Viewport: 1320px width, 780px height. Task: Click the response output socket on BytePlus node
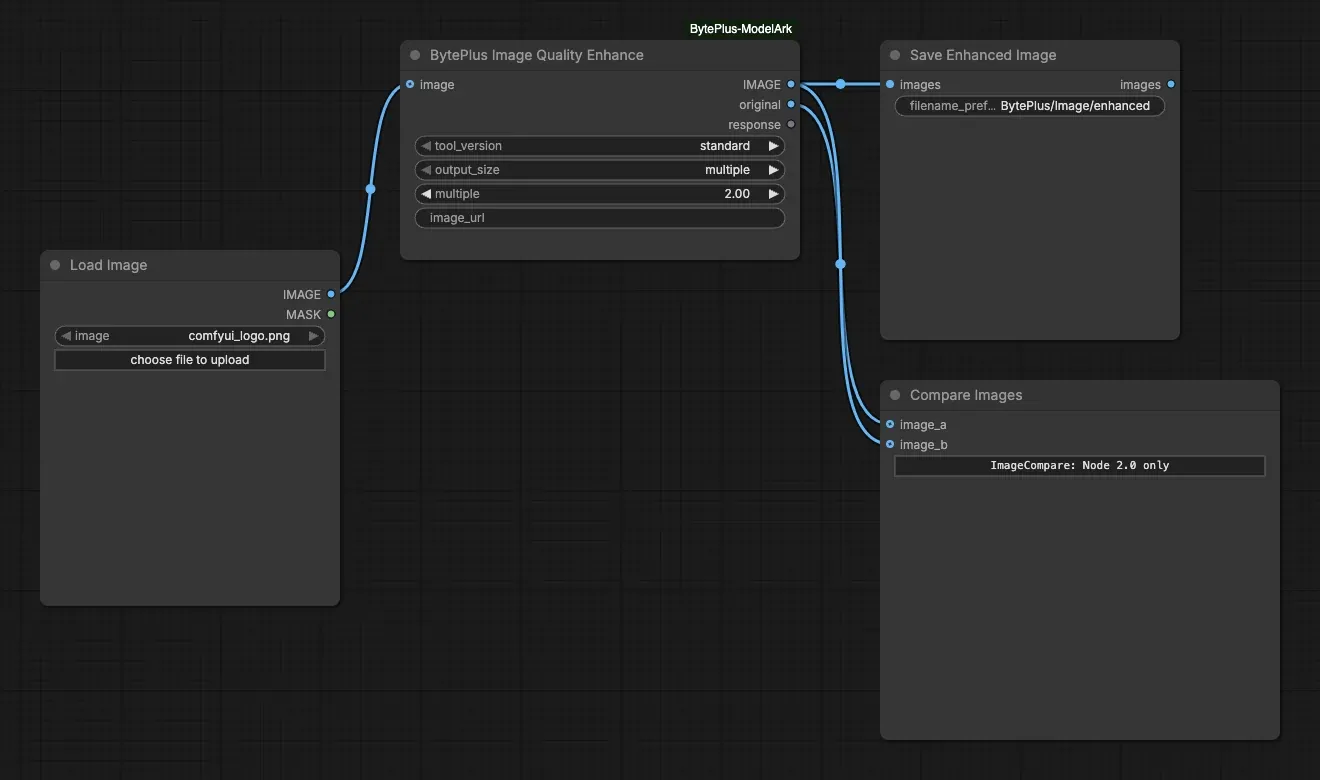click(791, 124)
